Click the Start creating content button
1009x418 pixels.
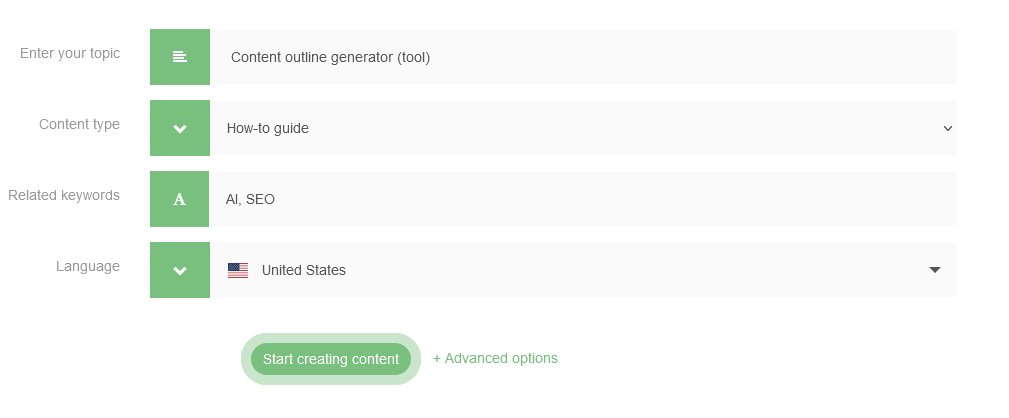tap(331, 359)
